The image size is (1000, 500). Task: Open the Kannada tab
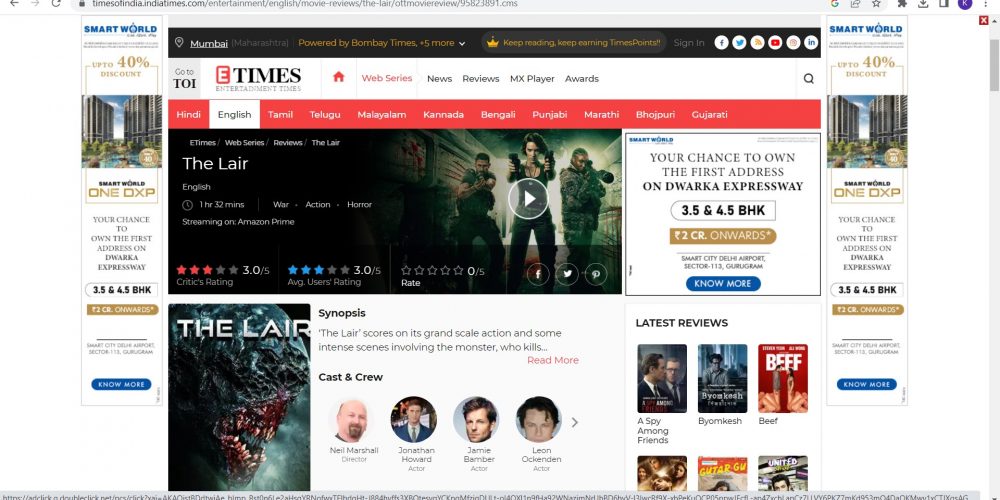(x=443, y=115)
